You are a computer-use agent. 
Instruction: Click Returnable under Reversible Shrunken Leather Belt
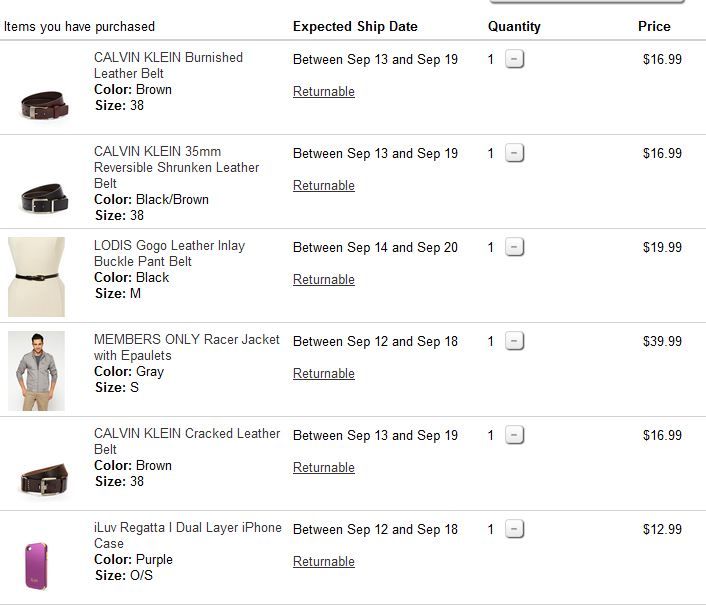click(323, 186)
